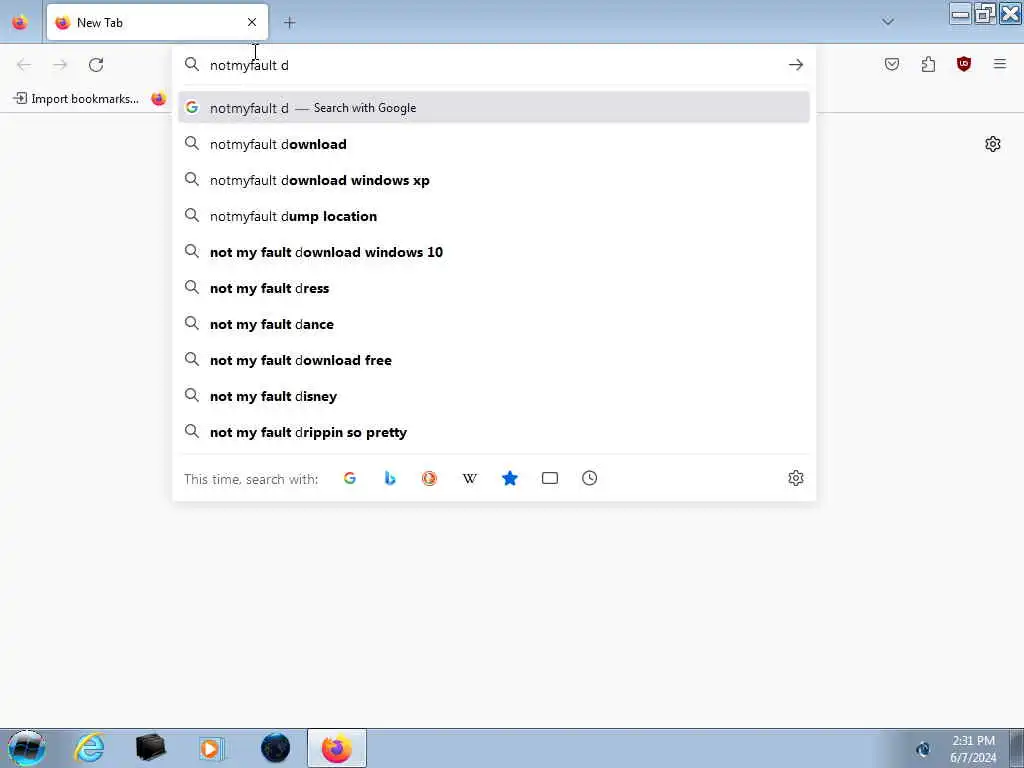The width and height of the screenshot is (1024, 768).
Task: Open the Windows Start button
Action: click(x=26, y=748)
